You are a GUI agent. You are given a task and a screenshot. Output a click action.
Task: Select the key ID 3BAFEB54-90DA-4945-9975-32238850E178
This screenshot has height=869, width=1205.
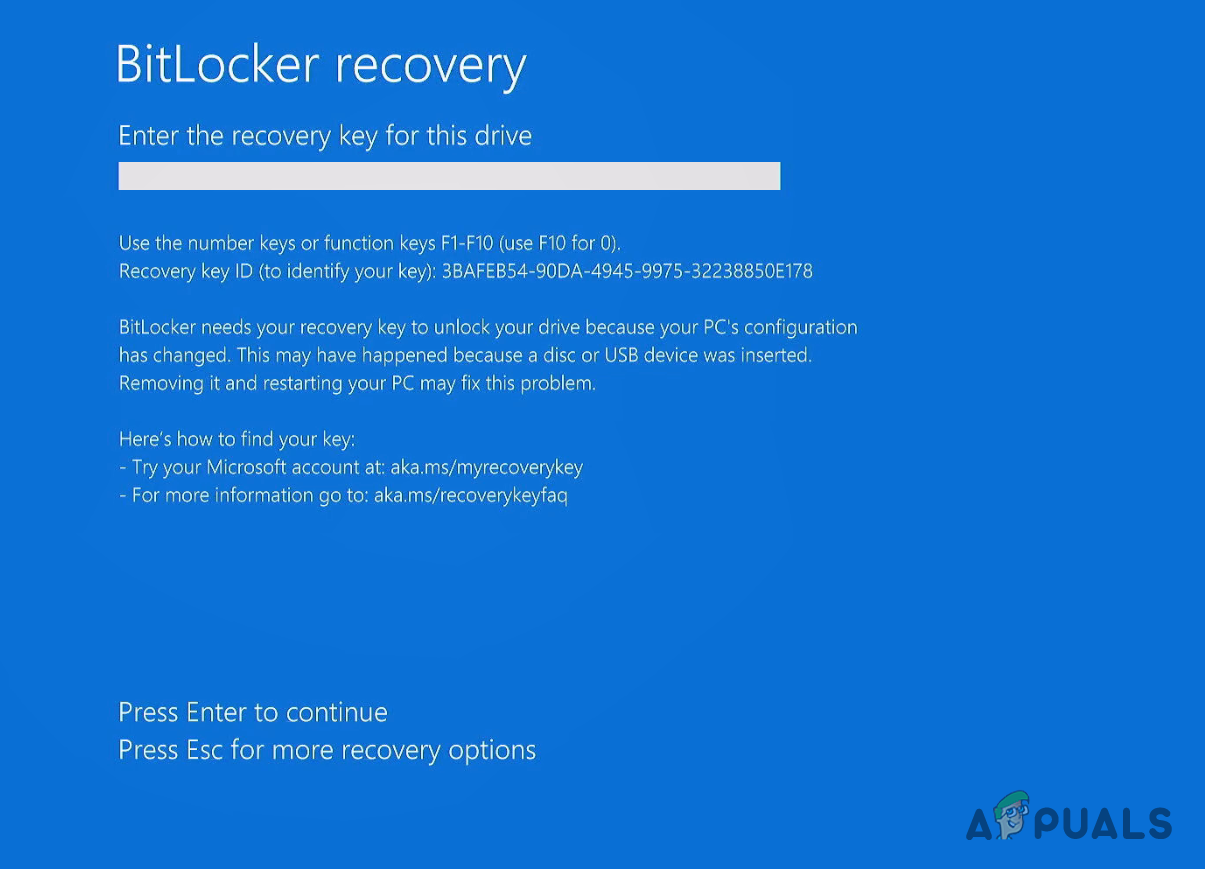(x=628, y=271)
